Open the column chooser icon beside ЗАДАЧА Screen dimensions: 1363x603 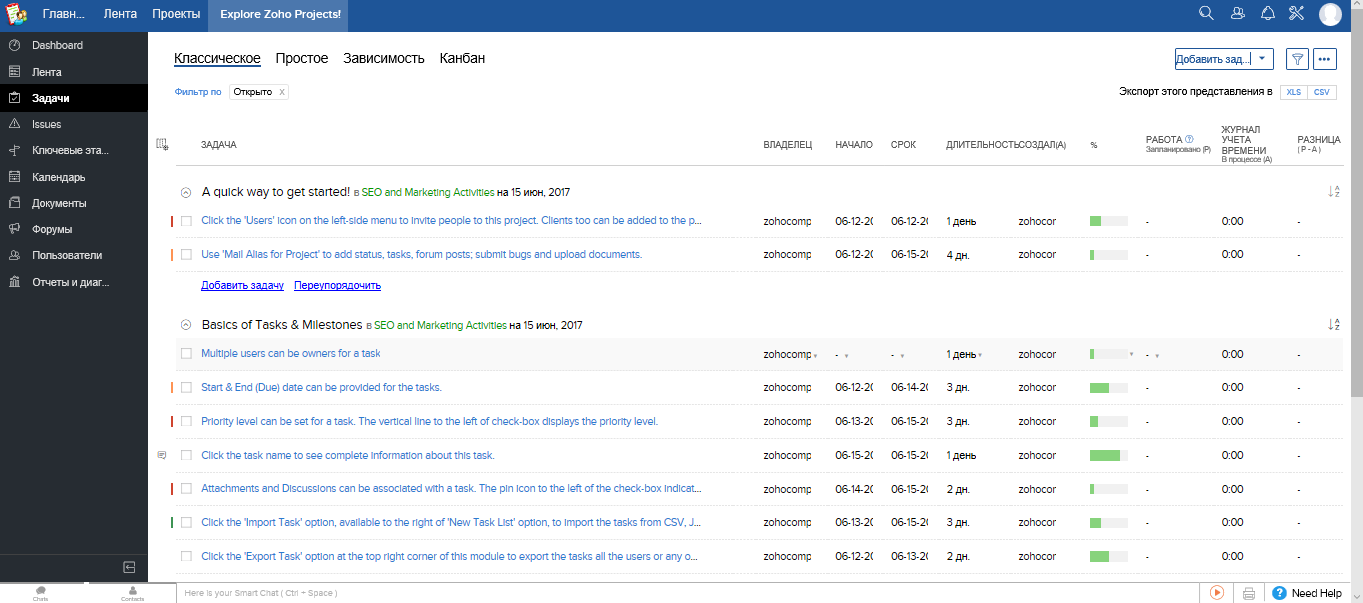[163, 145]
